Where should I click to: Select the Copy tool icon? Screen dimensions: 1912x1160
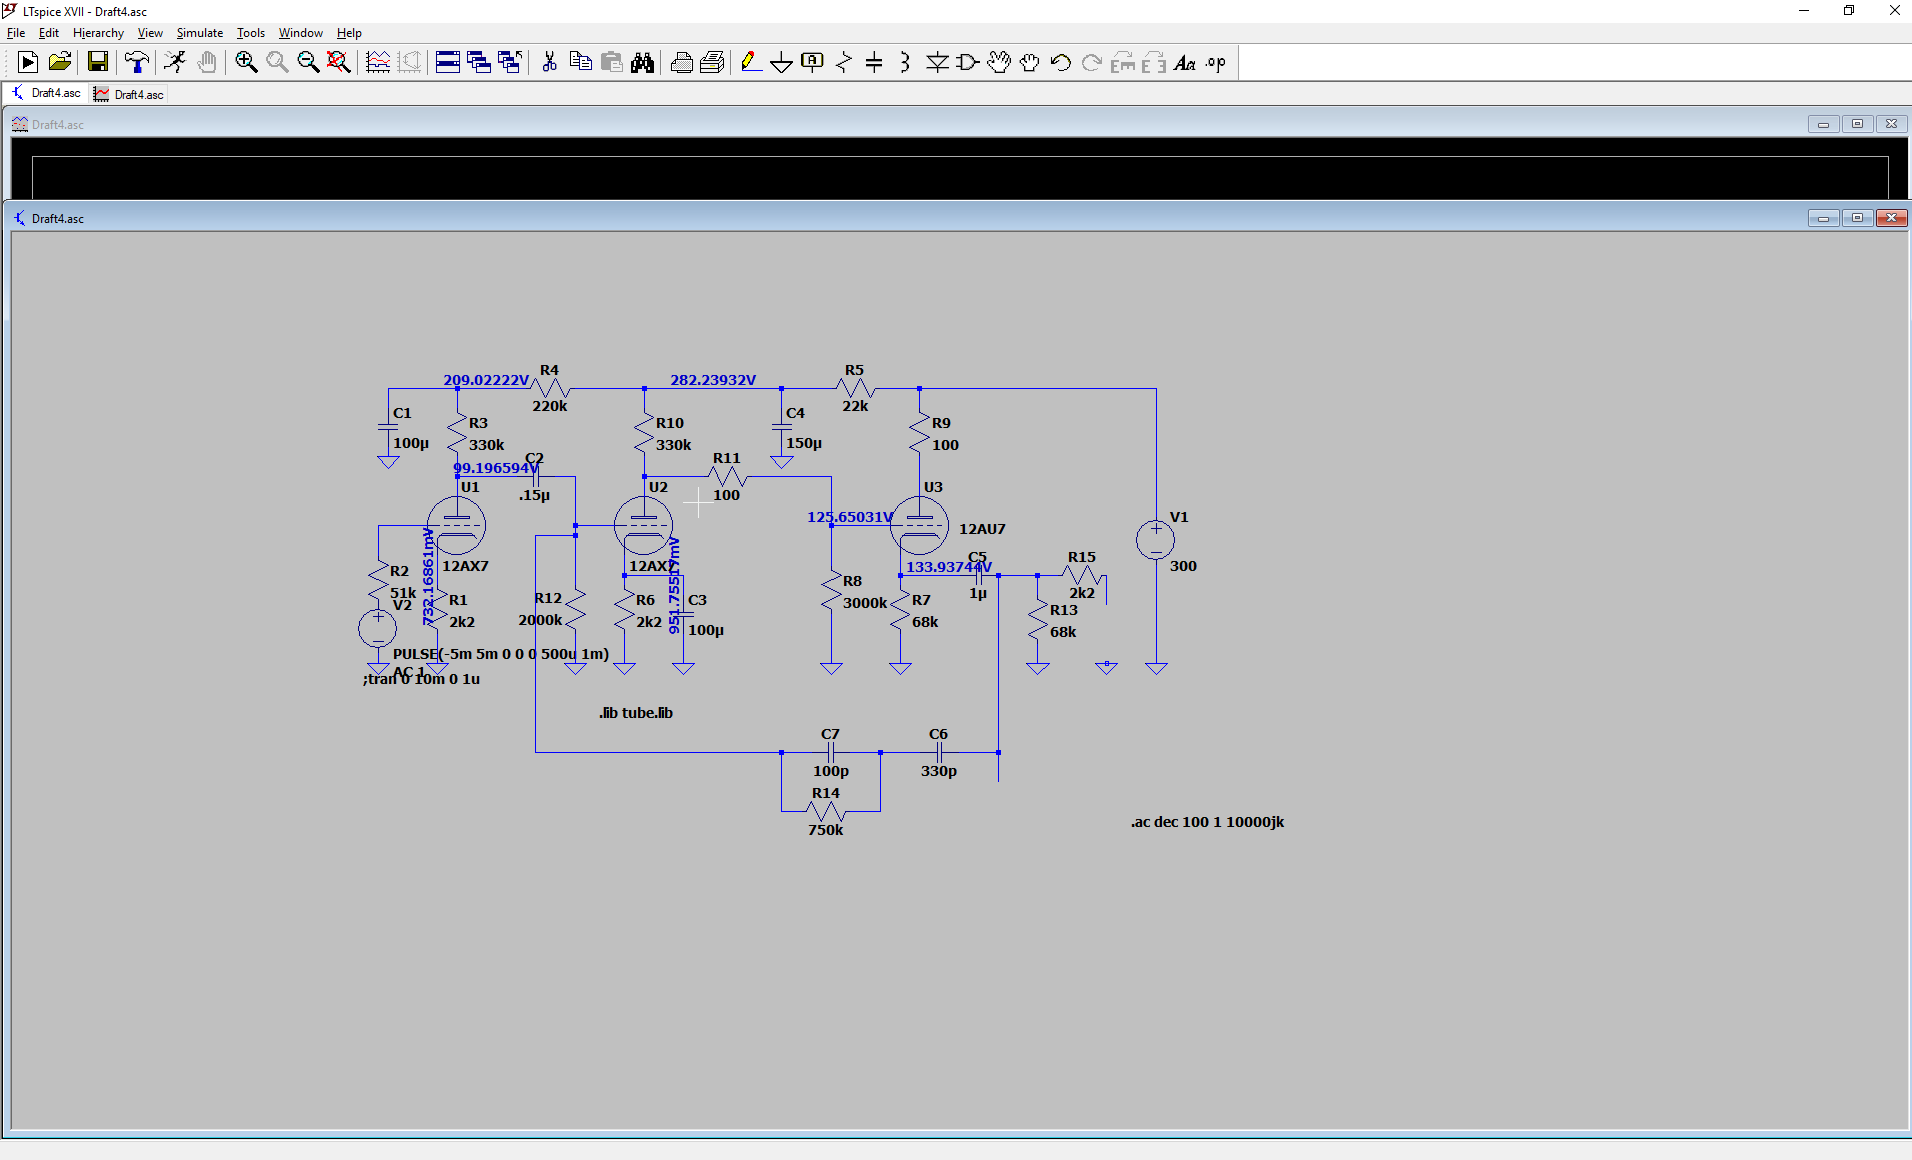coord(580,63)
